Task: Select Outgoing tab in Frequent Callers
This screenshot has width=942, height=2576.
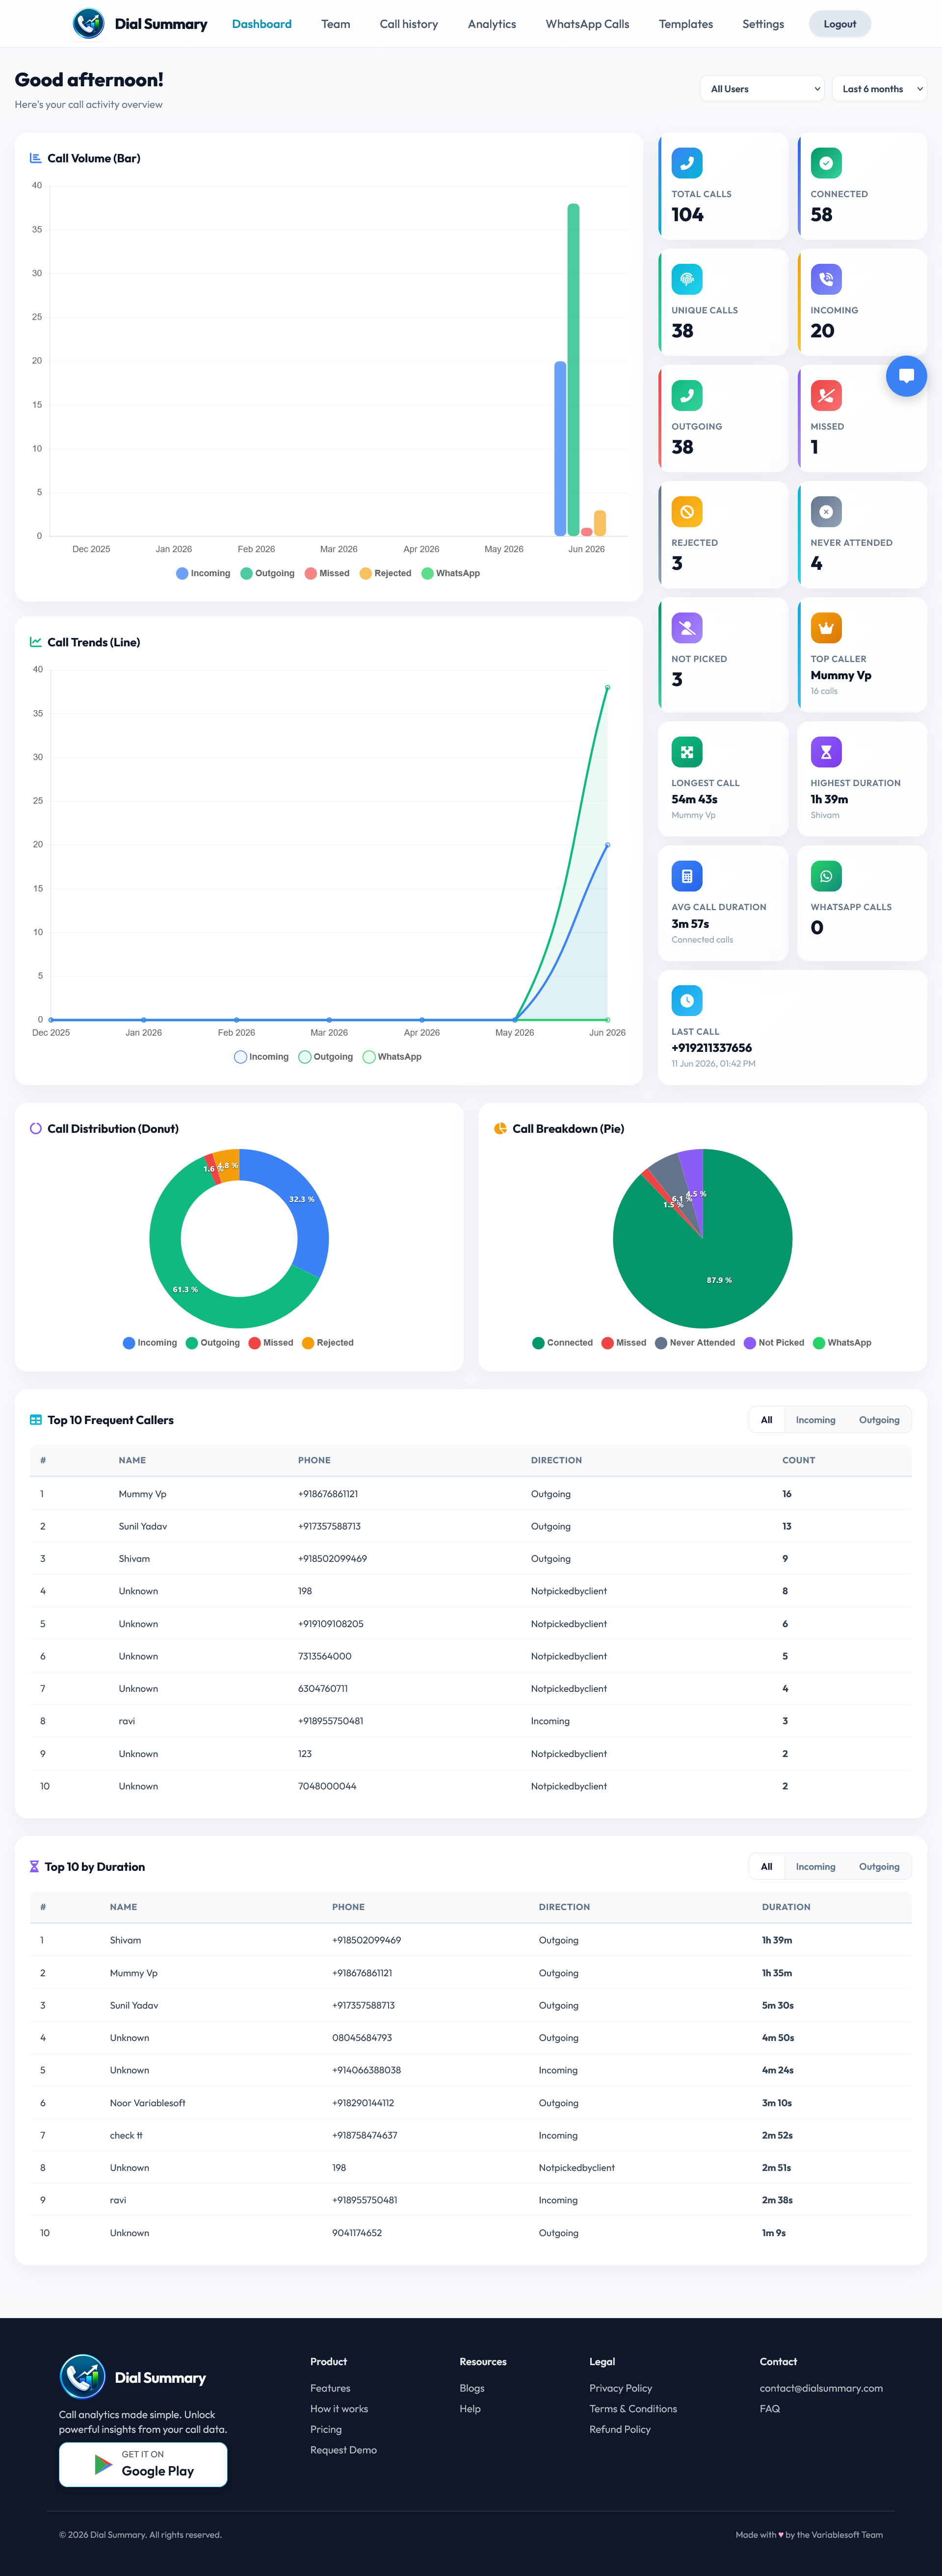Action: click(x=879, y=1420)
